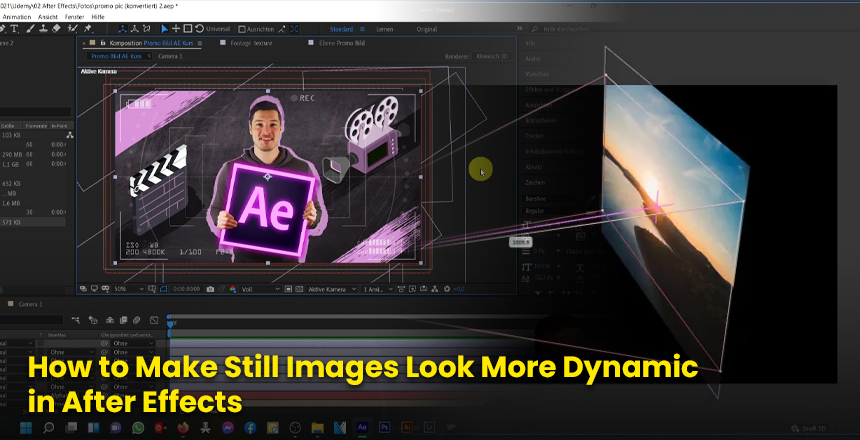Open the Banshee font family dropdown
This screenshot has width=860, height=440.
pos(551,199)
